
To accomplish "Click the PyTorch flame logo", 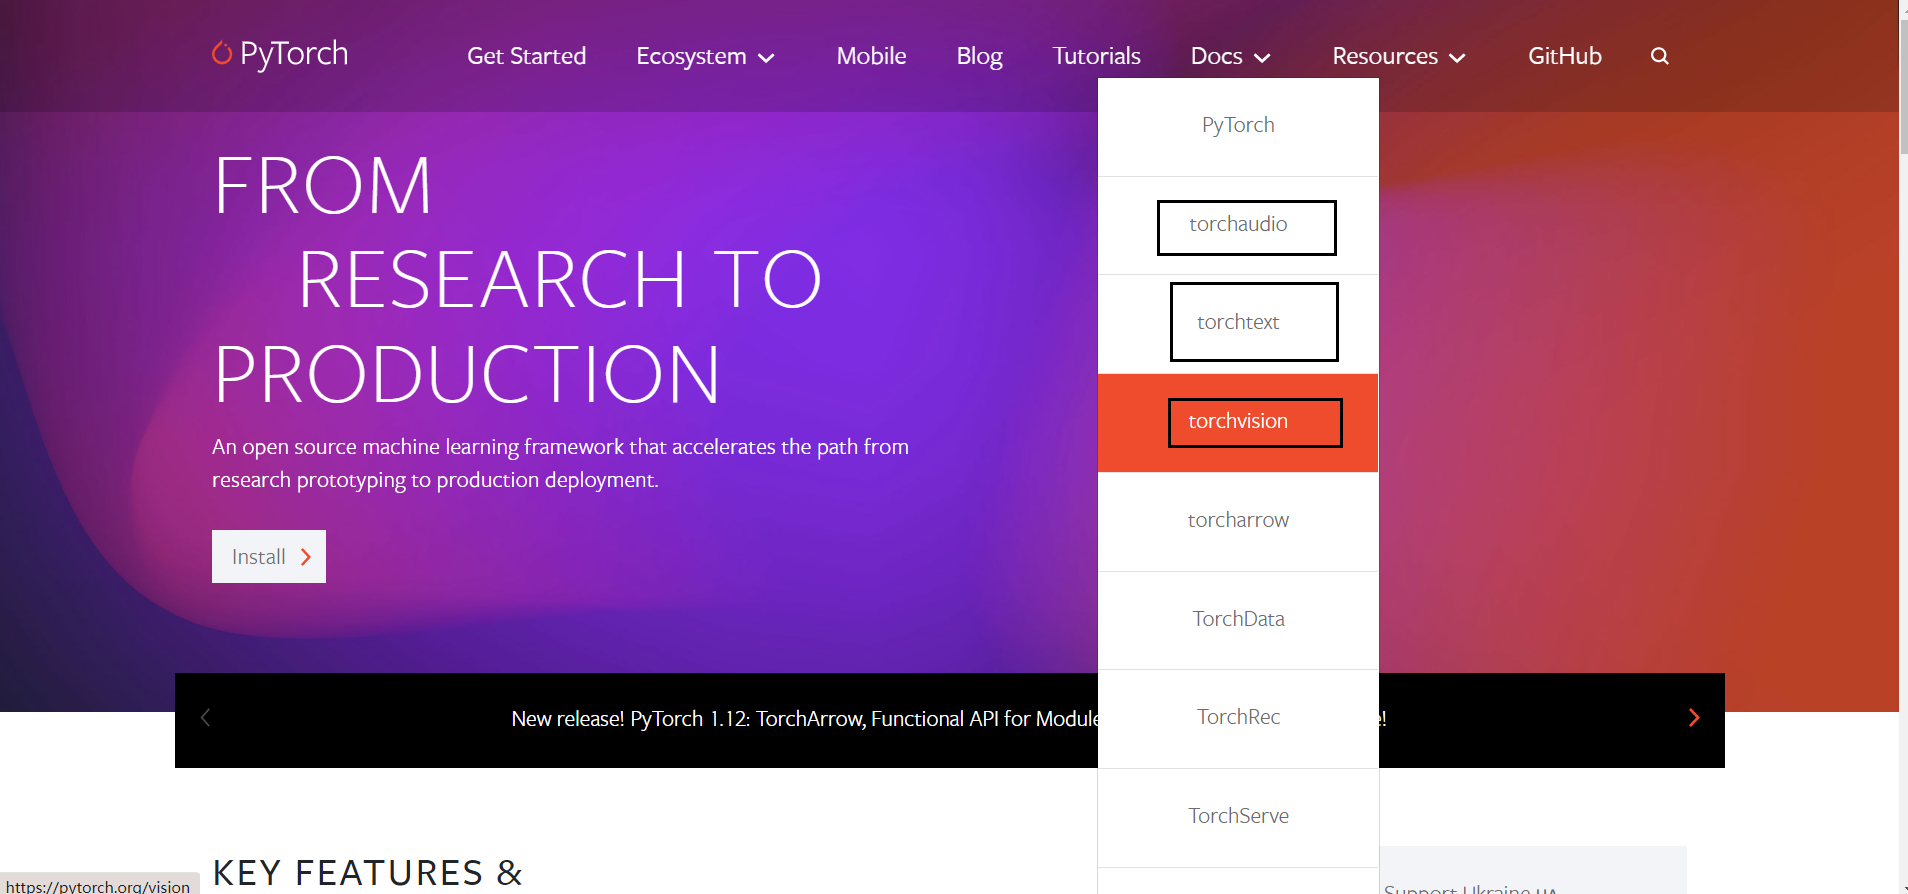I will click(x=222, y=53).
